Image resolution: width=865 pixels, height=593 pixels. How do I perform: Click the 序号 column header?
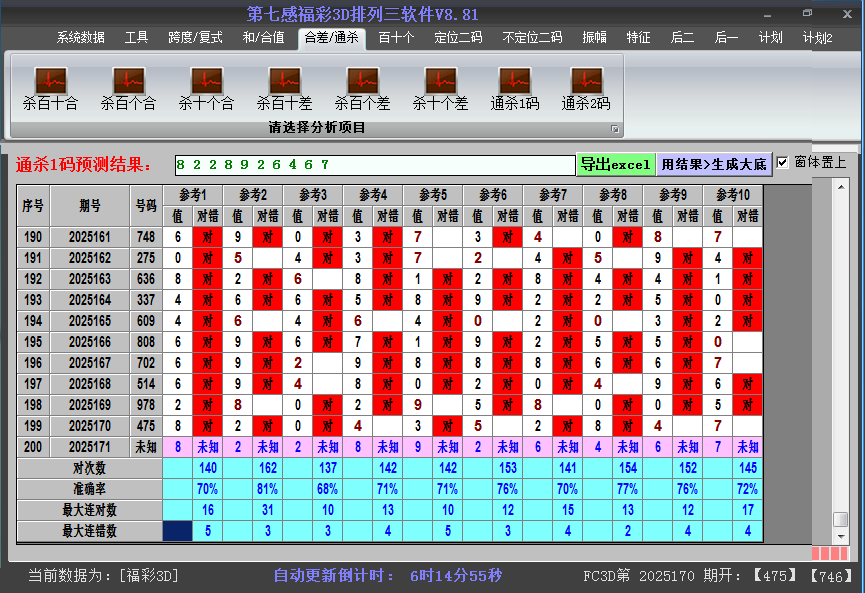tap(33, 206)
